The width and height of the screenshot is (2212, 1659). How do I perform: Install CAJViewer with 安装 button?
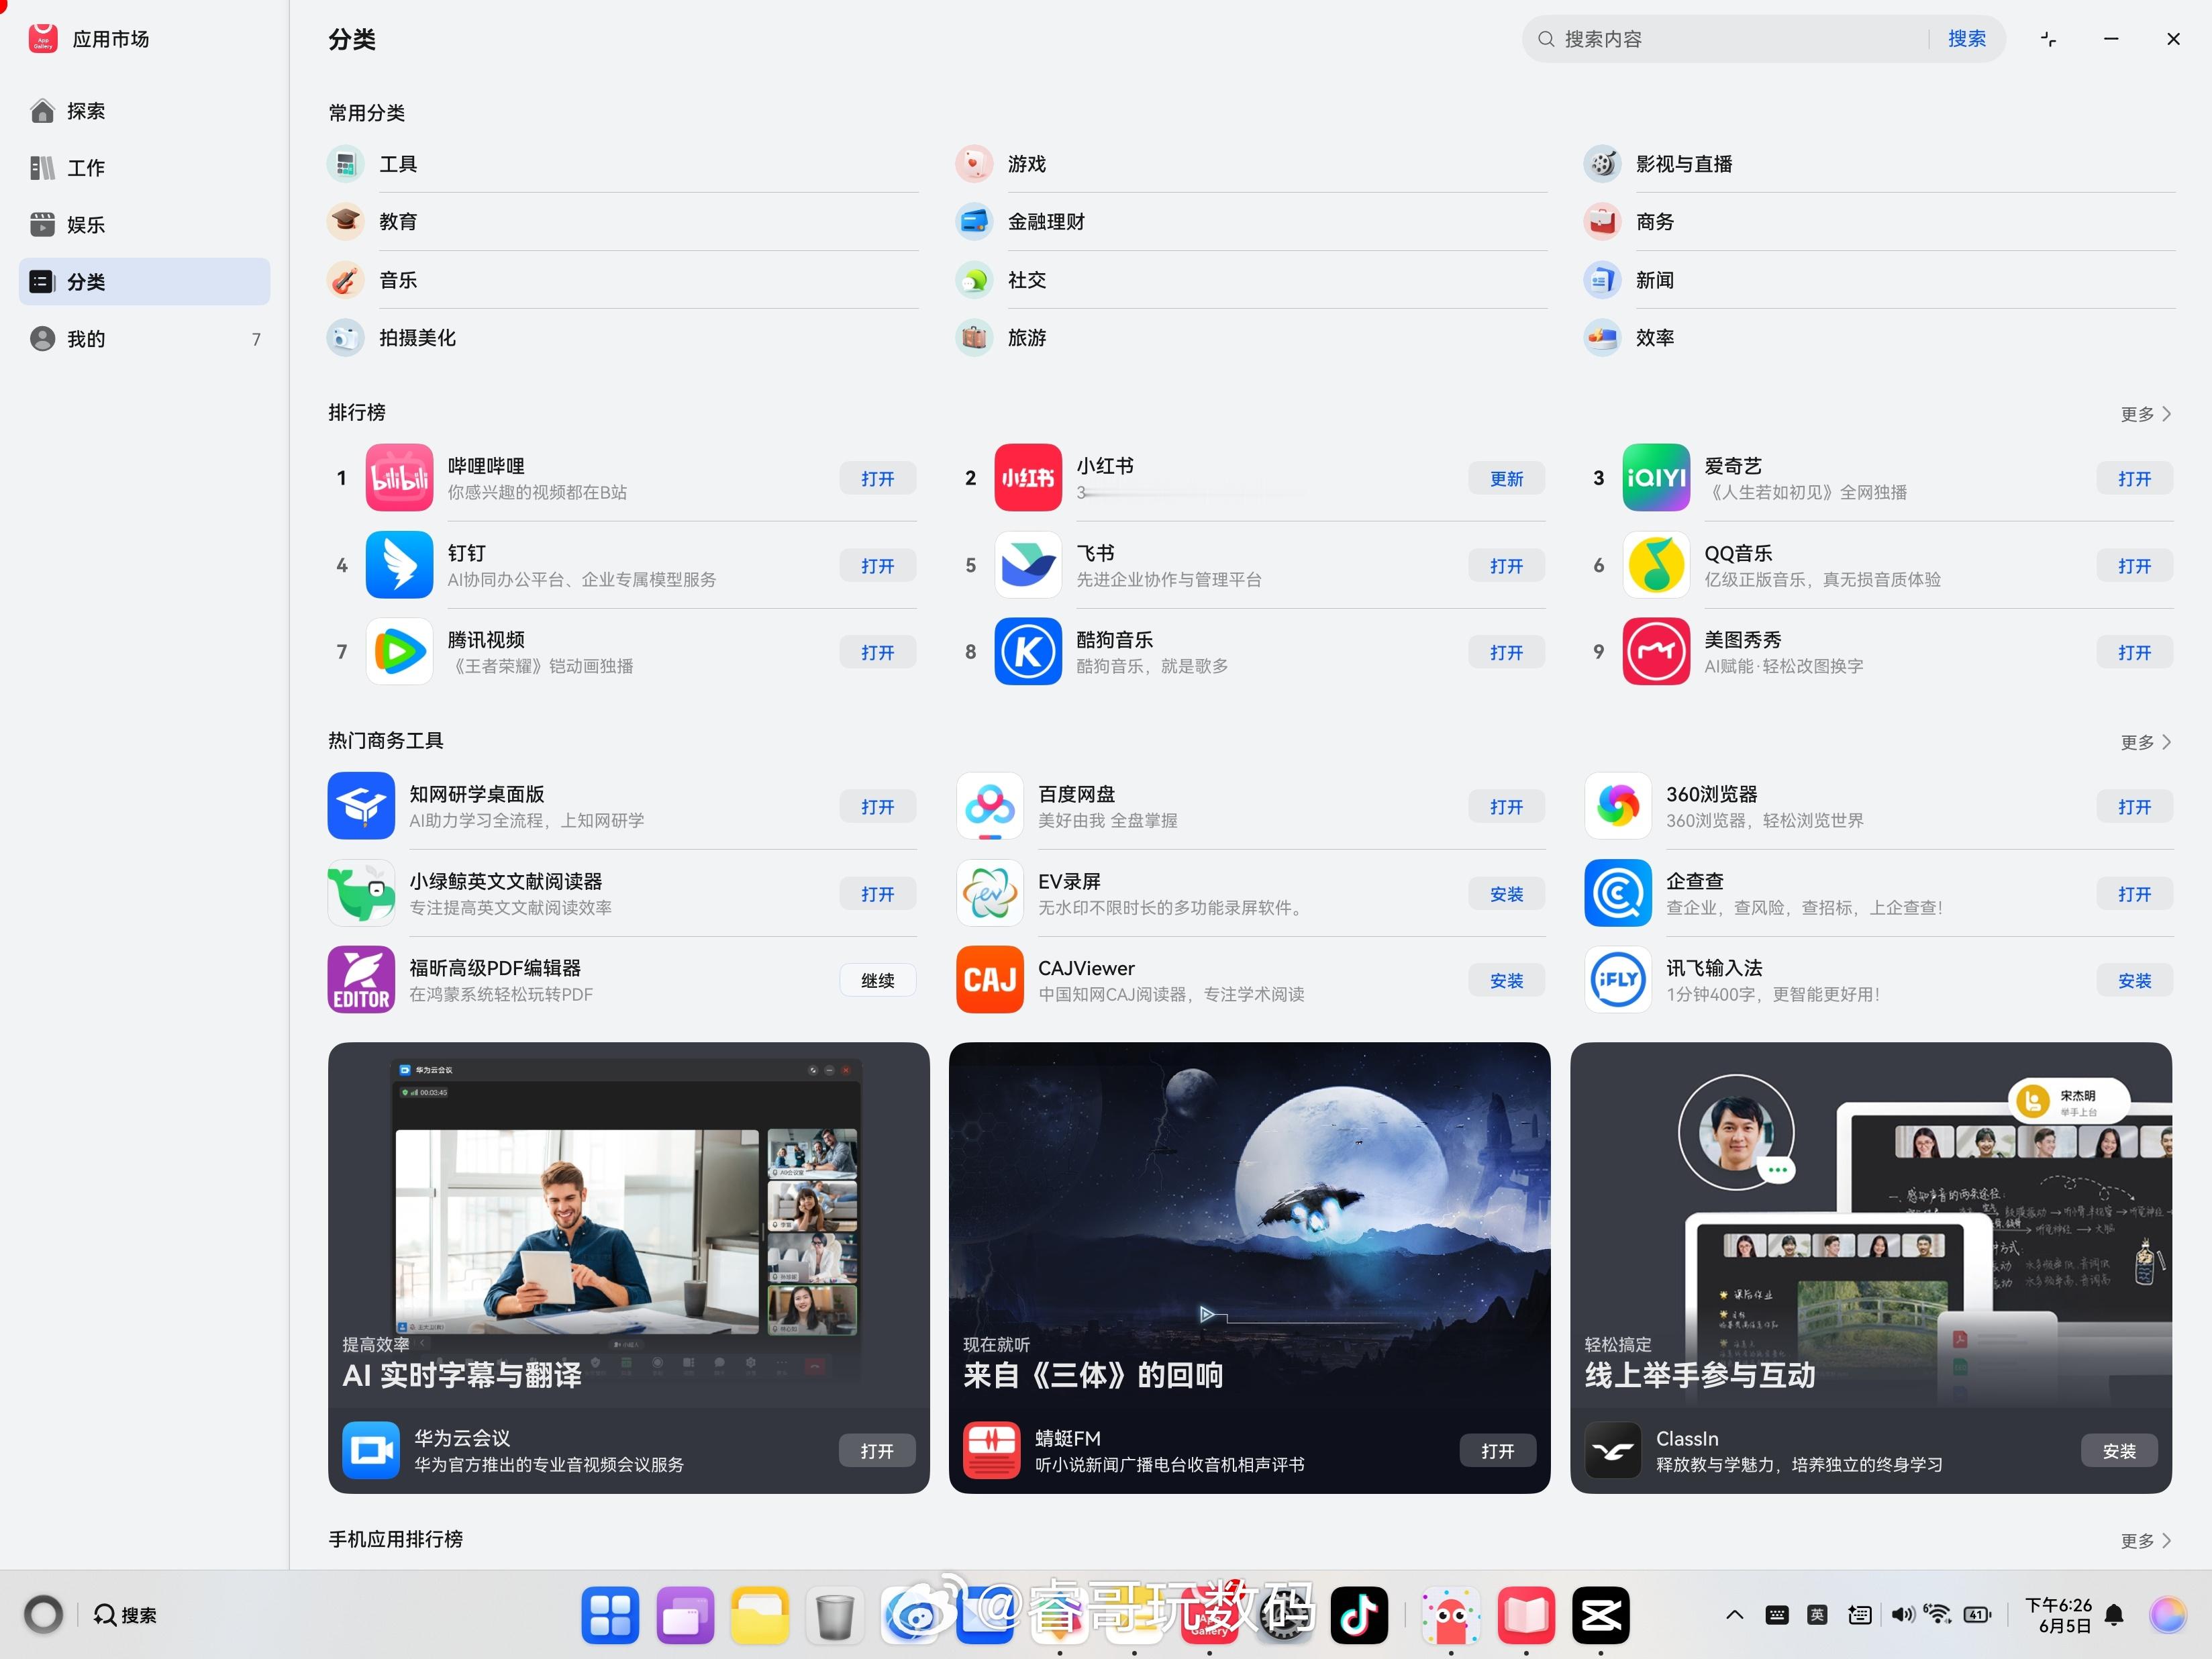click(x=1506, y=981)
